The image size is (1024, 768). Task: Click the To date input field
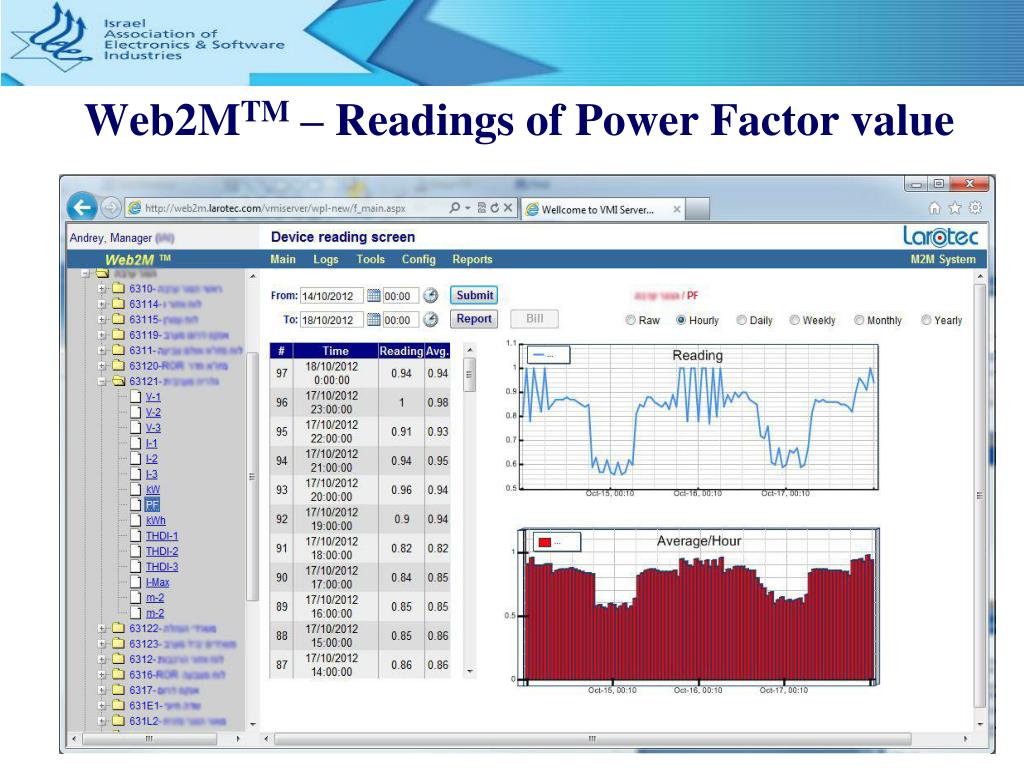tap(331, 319)
